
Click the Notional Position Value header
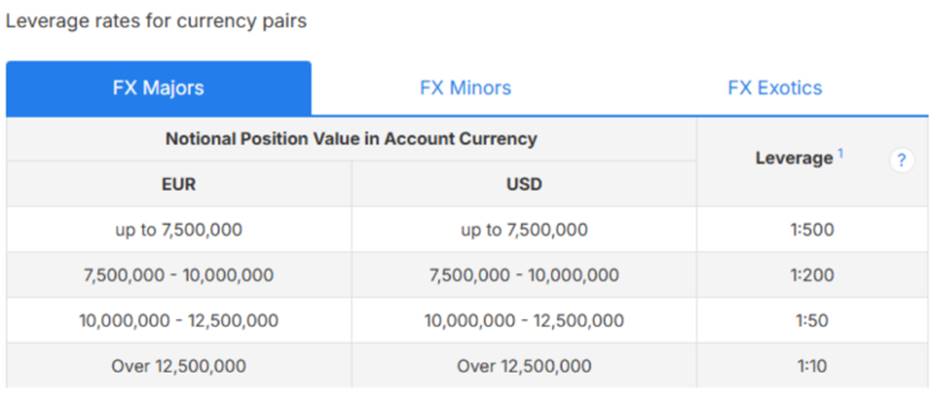[351, 139]
